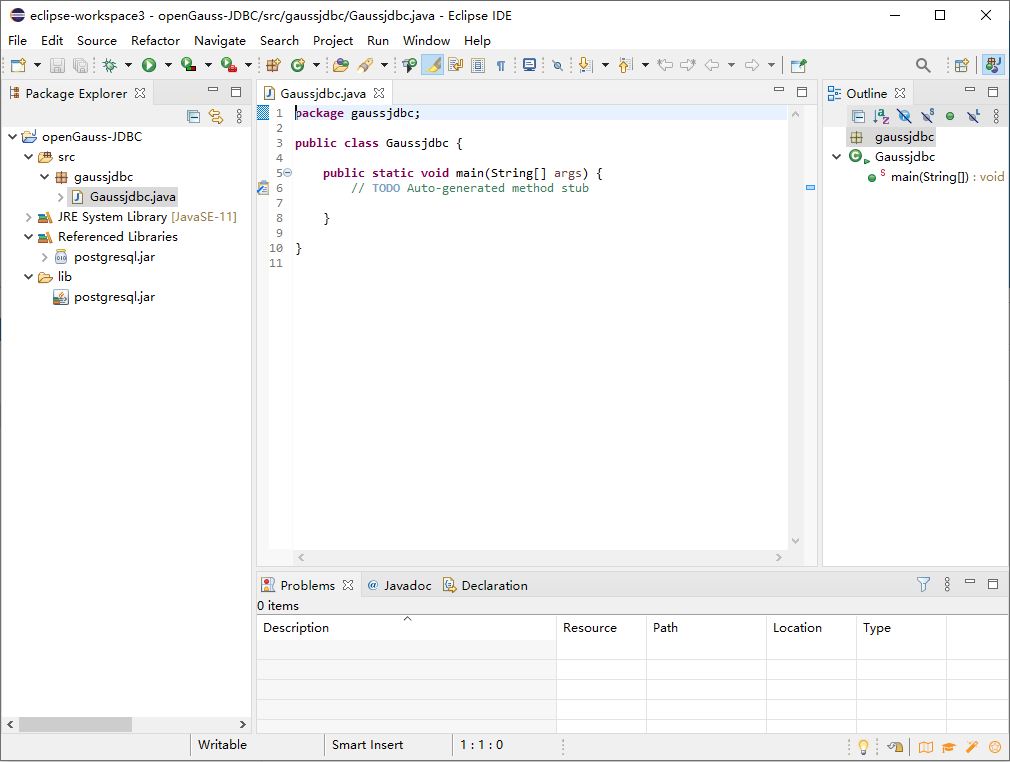The width and height of the screenshot is (1010, 762).
Task: Select postgresql.jar under the lib folder
Action: point(113,297)
